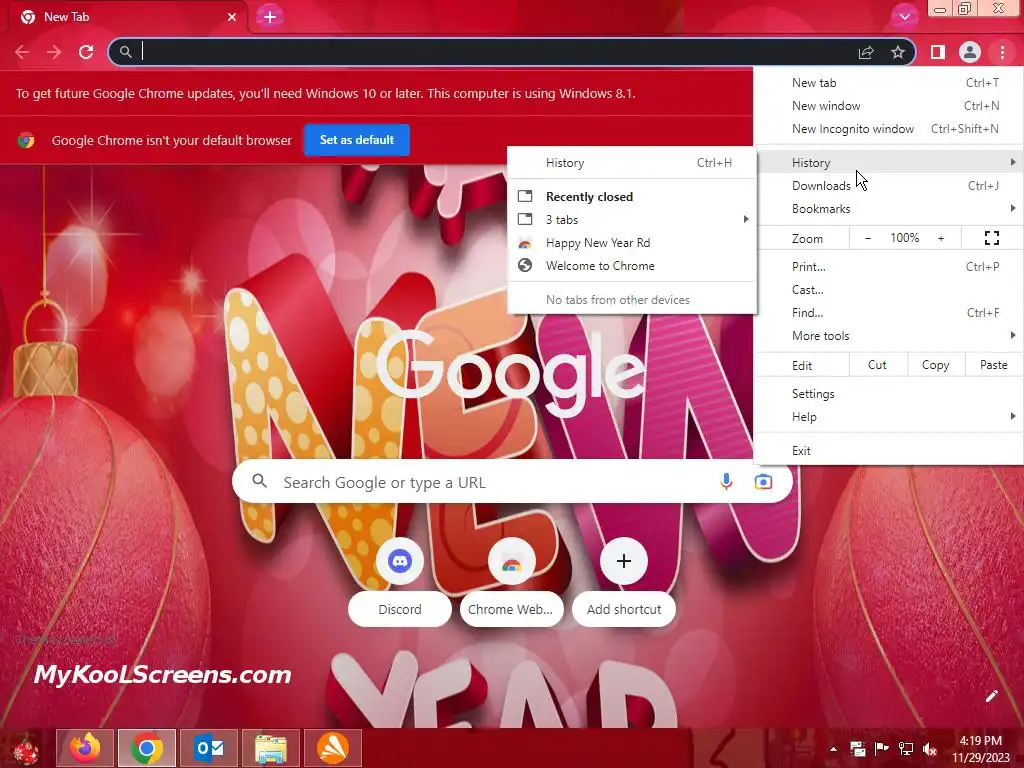The width and height of the screenshot is (1024, 768).
Task: Click Paste in the Edit row
Action: [x=994, y=365]
